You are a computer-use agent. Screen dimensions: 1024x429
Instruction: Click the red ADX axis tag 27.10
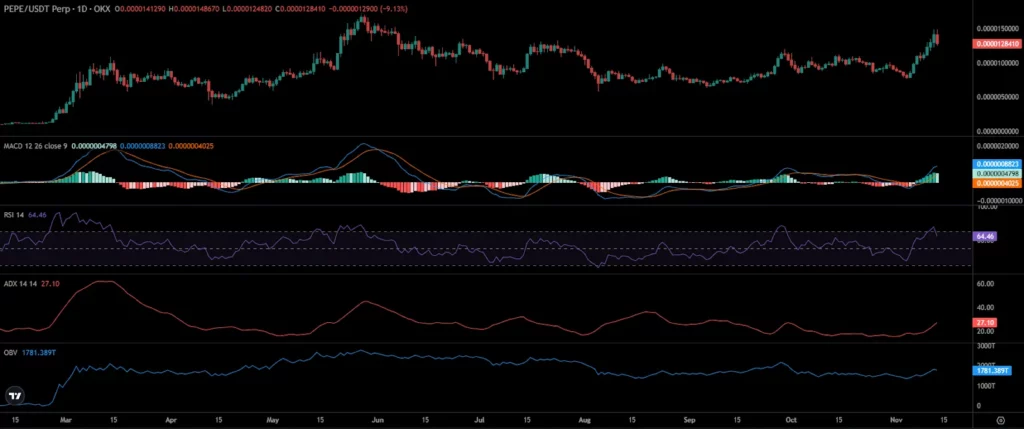[x=984, y=323]
